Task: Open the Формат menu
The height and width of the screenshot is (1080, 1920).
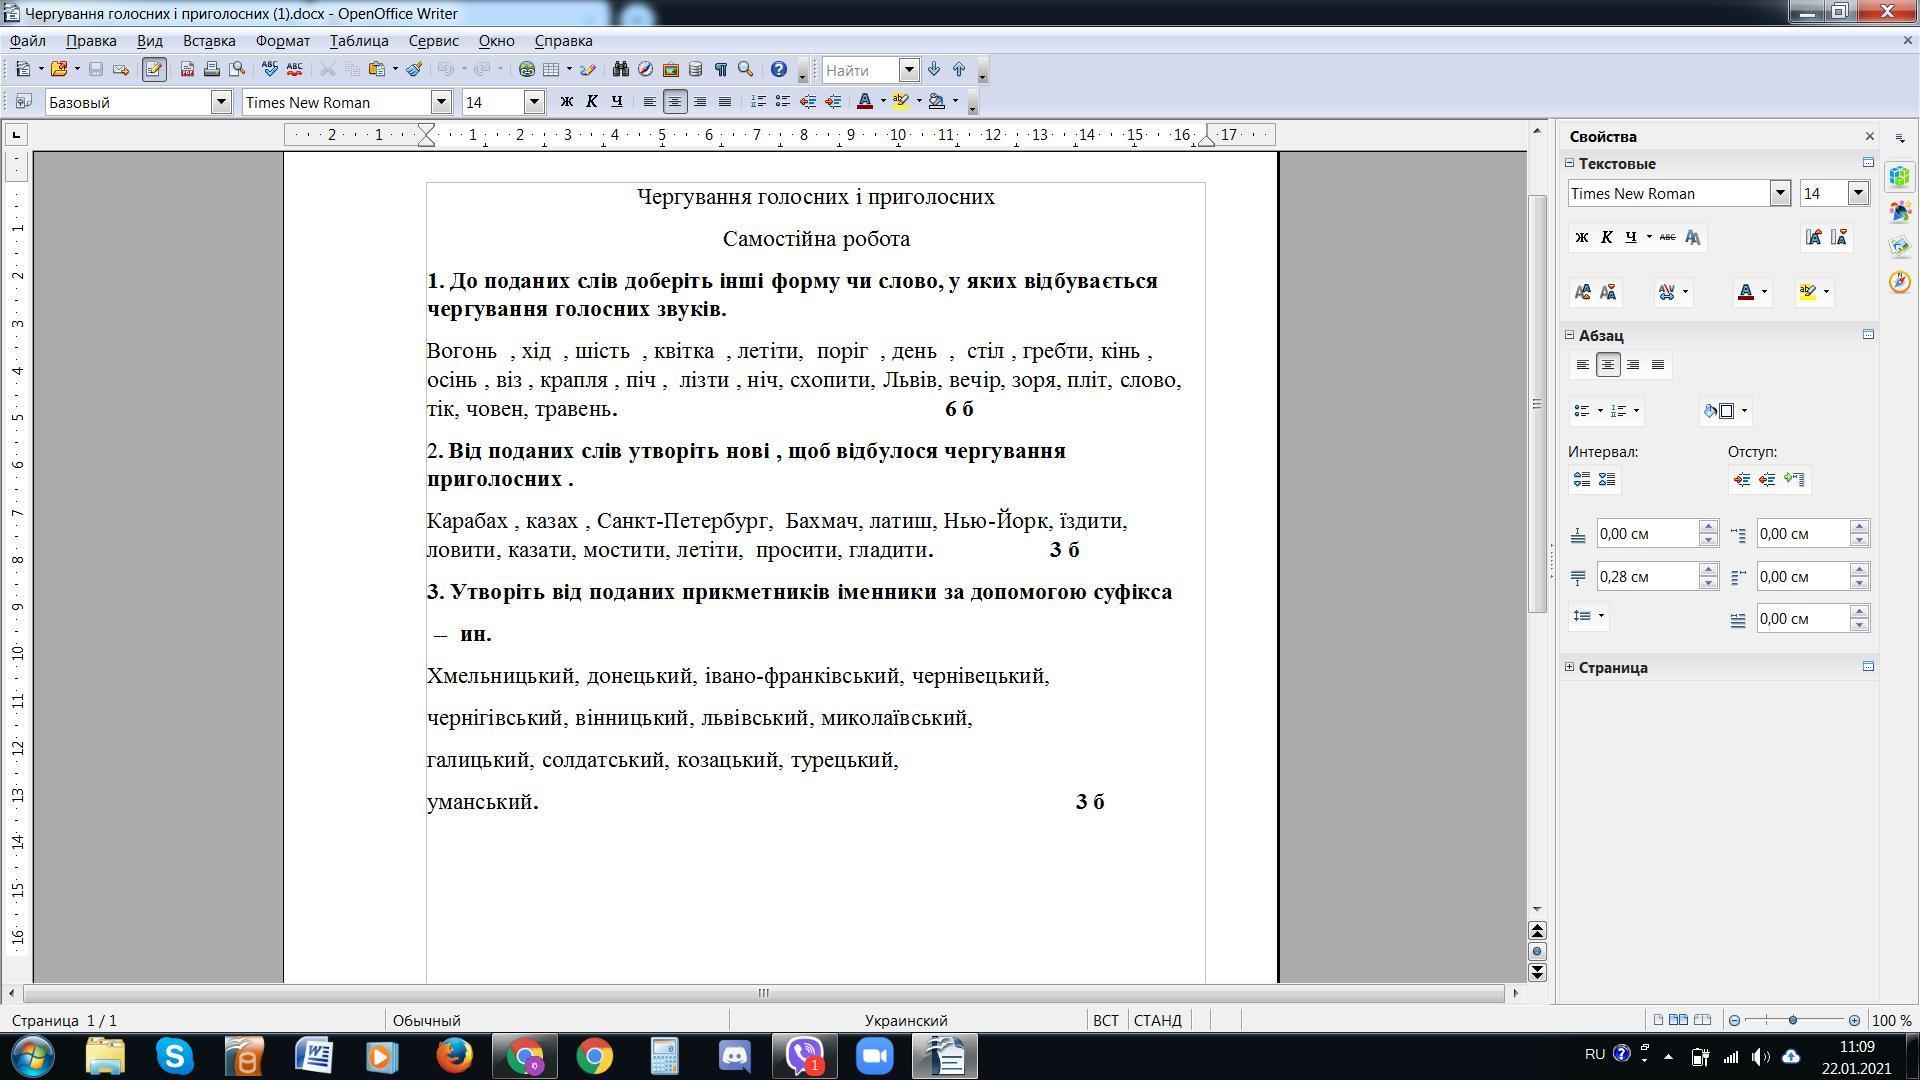Action: [x=282, y=41]
